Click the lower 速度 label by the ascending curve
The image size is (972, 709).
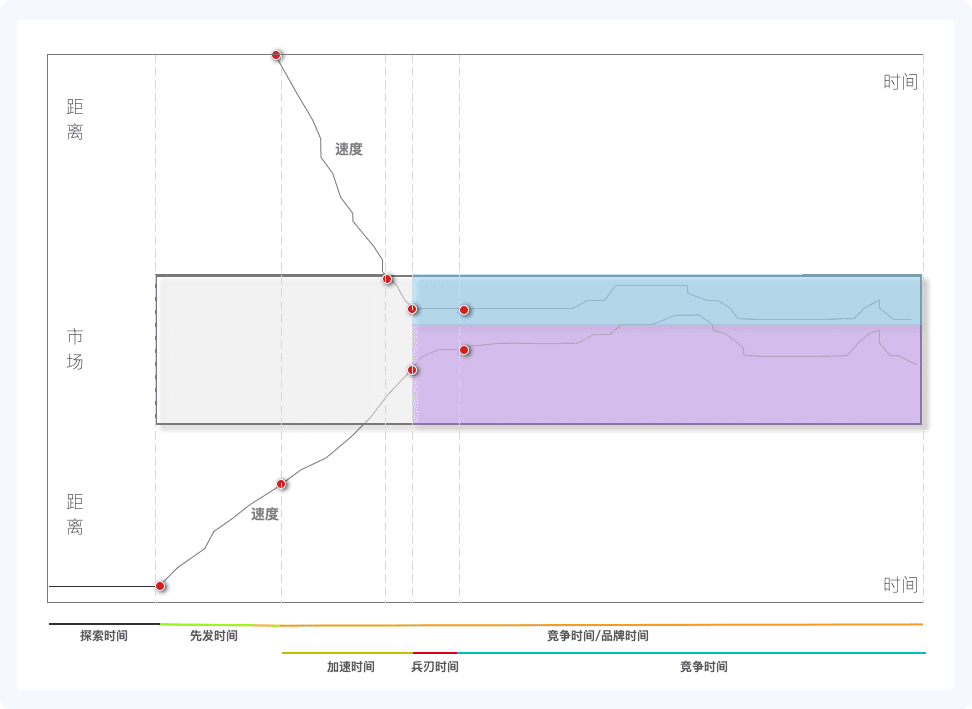coord(265,514)
